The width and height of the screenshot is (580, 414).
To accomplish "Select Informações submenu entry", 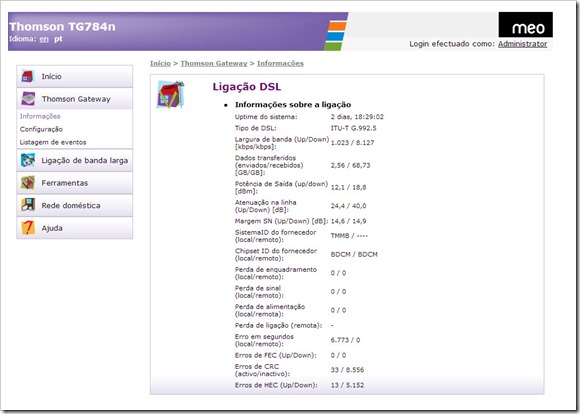I will pos(40,116).
